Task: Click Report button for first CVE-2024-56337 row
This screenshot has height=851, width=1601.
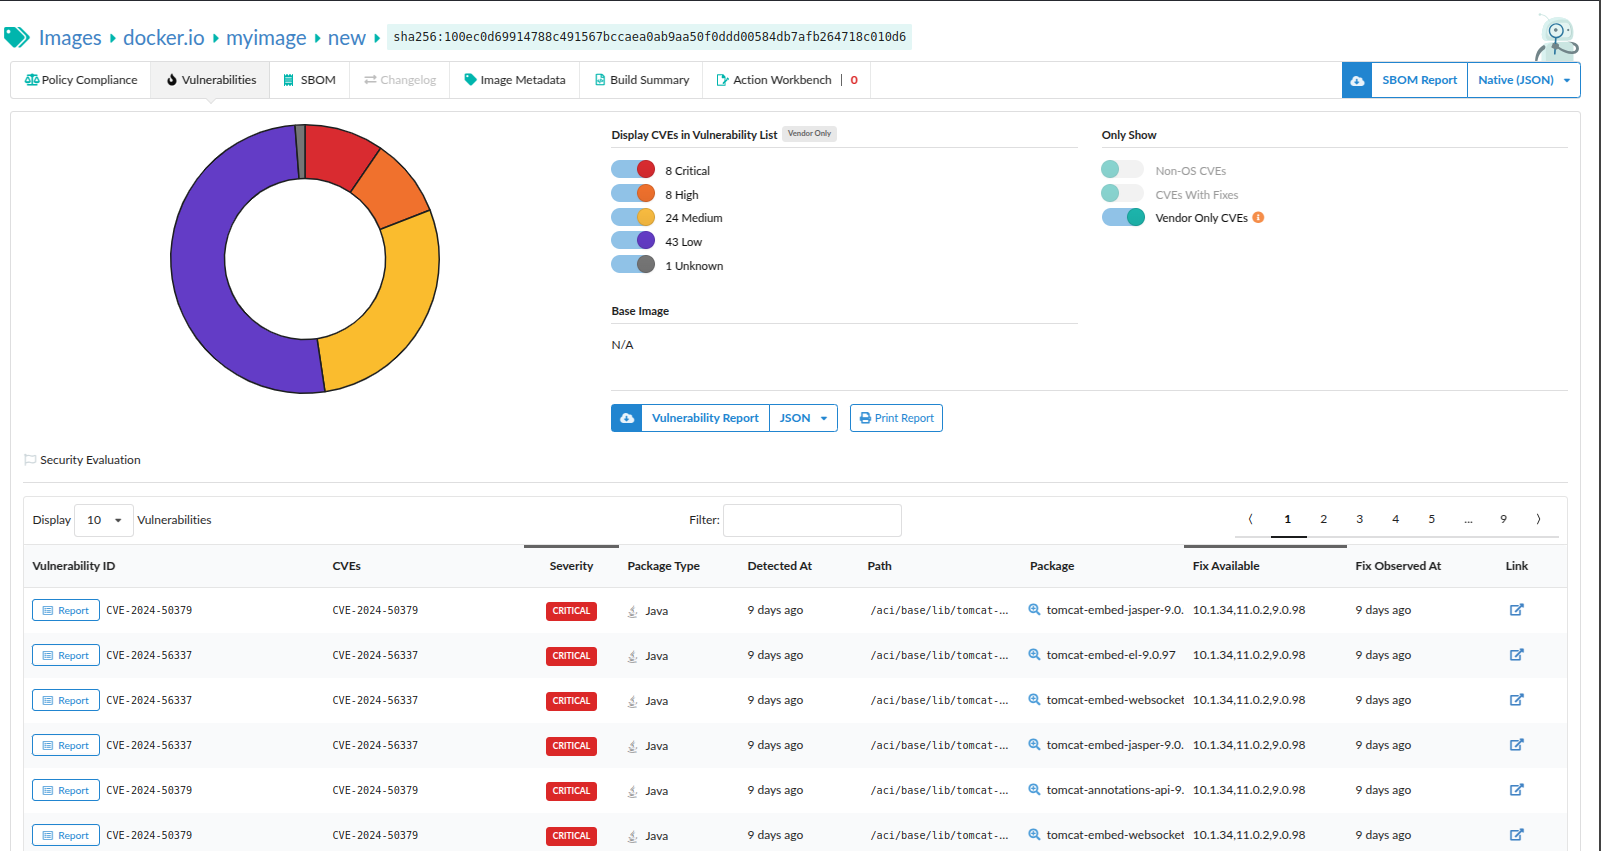Action: (x=66, y=656)
